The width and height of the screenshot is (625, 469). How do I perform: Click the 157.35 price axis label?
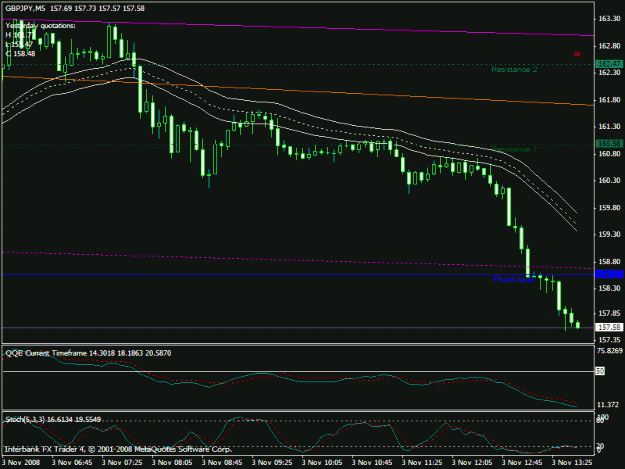[609, 339]
